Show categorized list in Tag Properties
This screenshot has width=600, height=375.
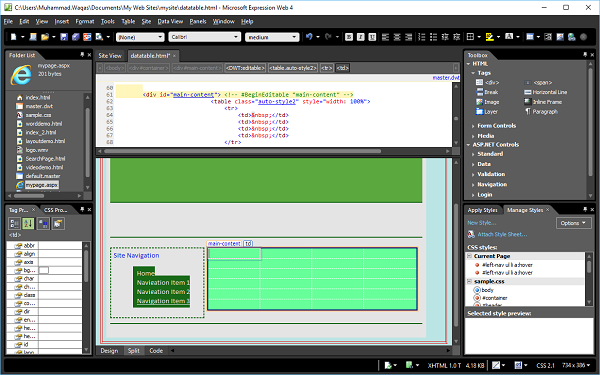coord(15,223)
